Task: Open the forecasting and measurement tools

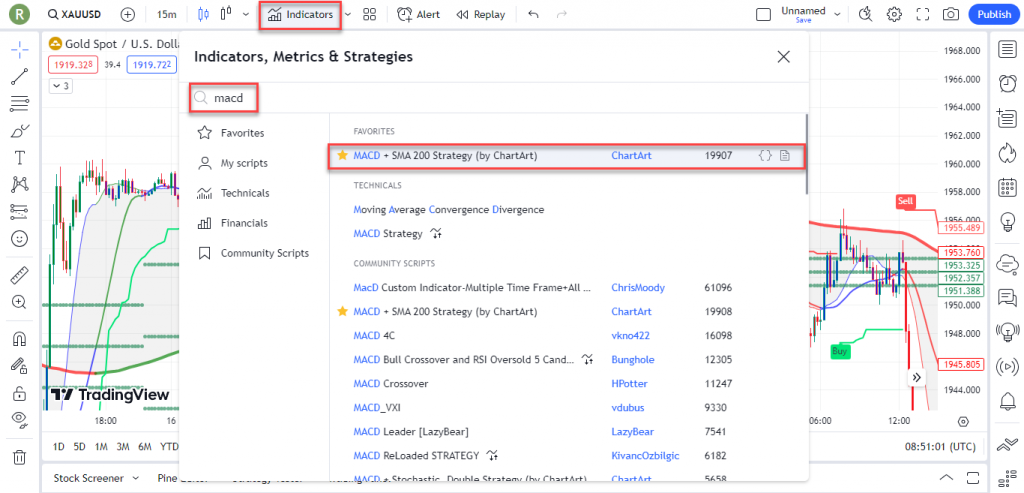Action: tap(20, 212)
